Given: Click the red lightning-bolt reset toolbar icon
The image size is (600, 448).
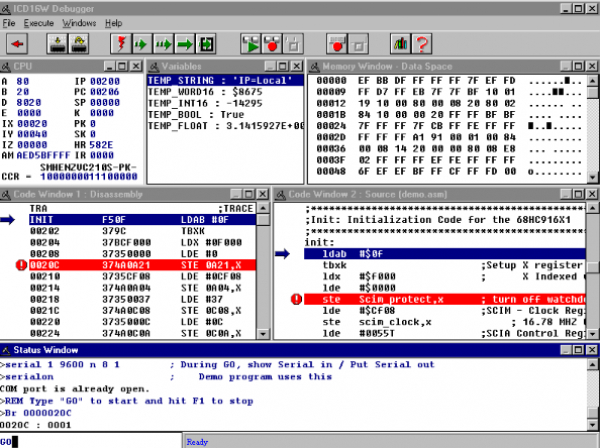Looking at the screenshot, I should tap(121, 44).
